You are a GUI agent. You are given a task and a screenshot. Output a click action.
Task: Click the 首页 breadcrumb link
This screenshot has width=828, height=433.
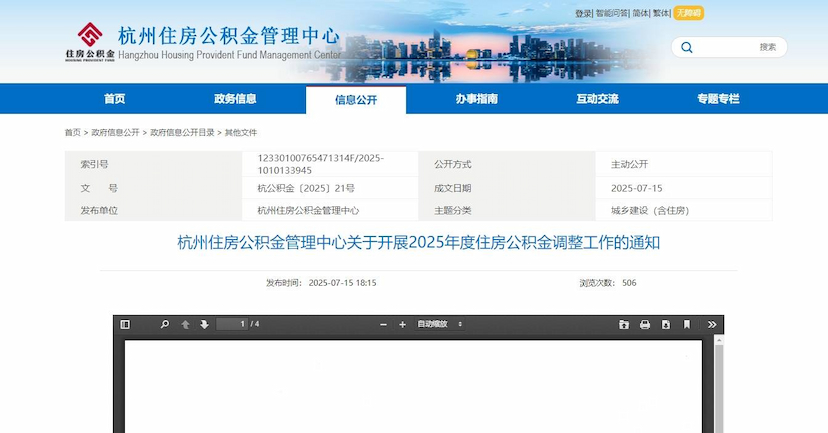click(x=73, y=133)
